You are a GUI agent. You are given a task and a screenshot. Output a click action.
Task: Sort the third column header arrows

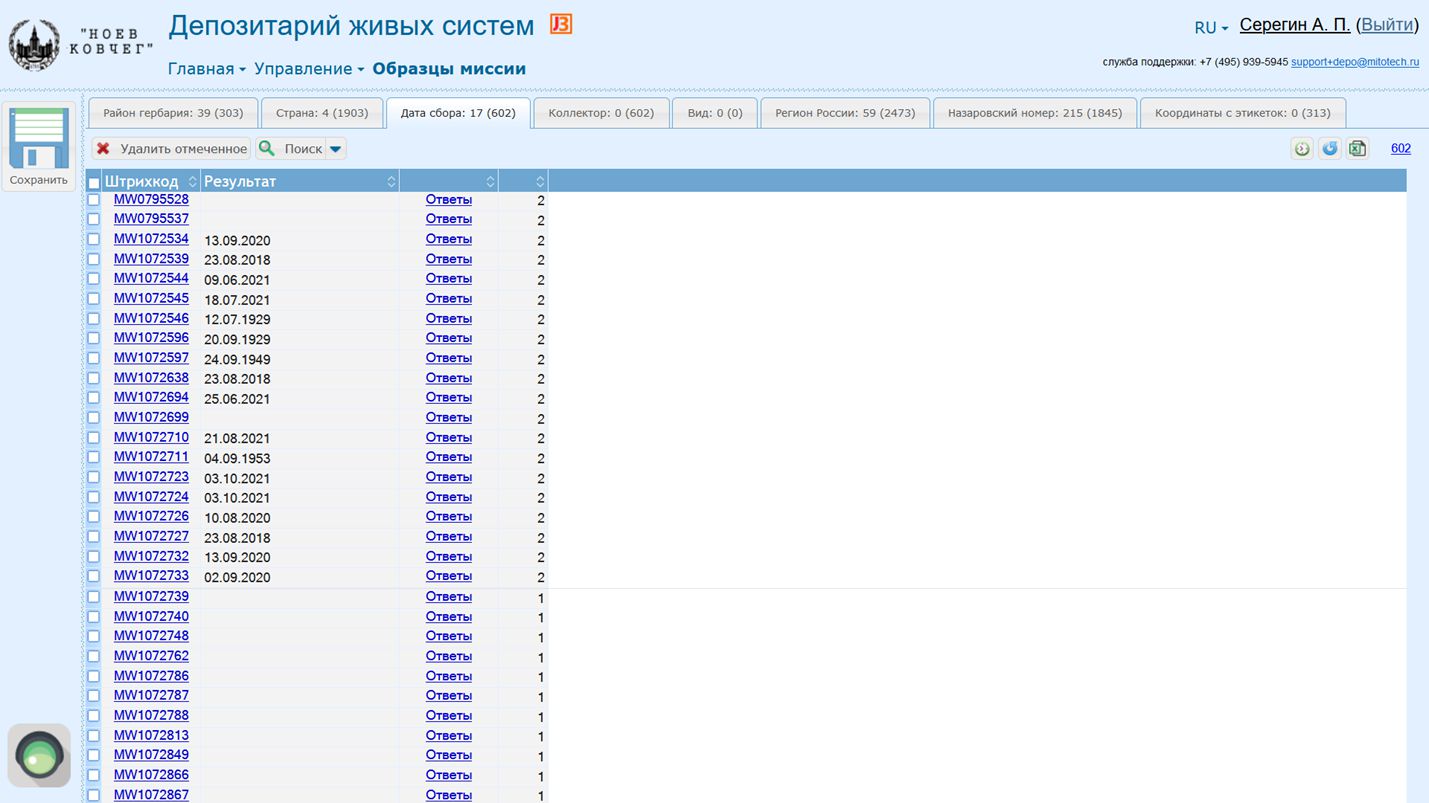coord(490,181)
